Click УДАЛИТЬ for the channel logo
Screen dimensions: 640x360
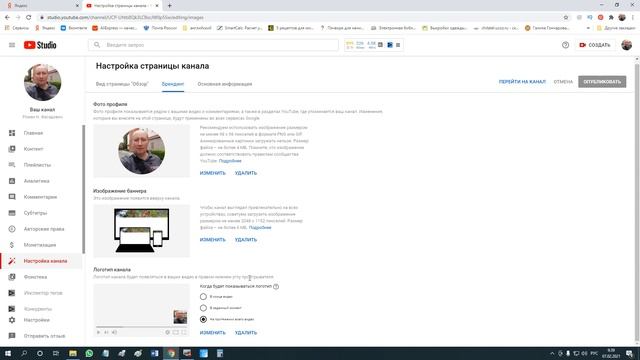coord(246,333)
